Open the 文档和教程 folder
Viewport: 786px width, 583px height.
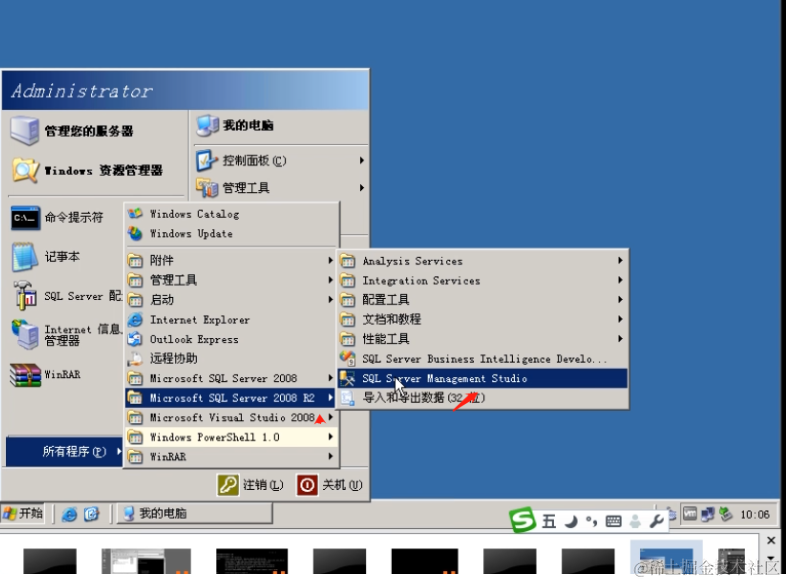click(x=482, y=319)
